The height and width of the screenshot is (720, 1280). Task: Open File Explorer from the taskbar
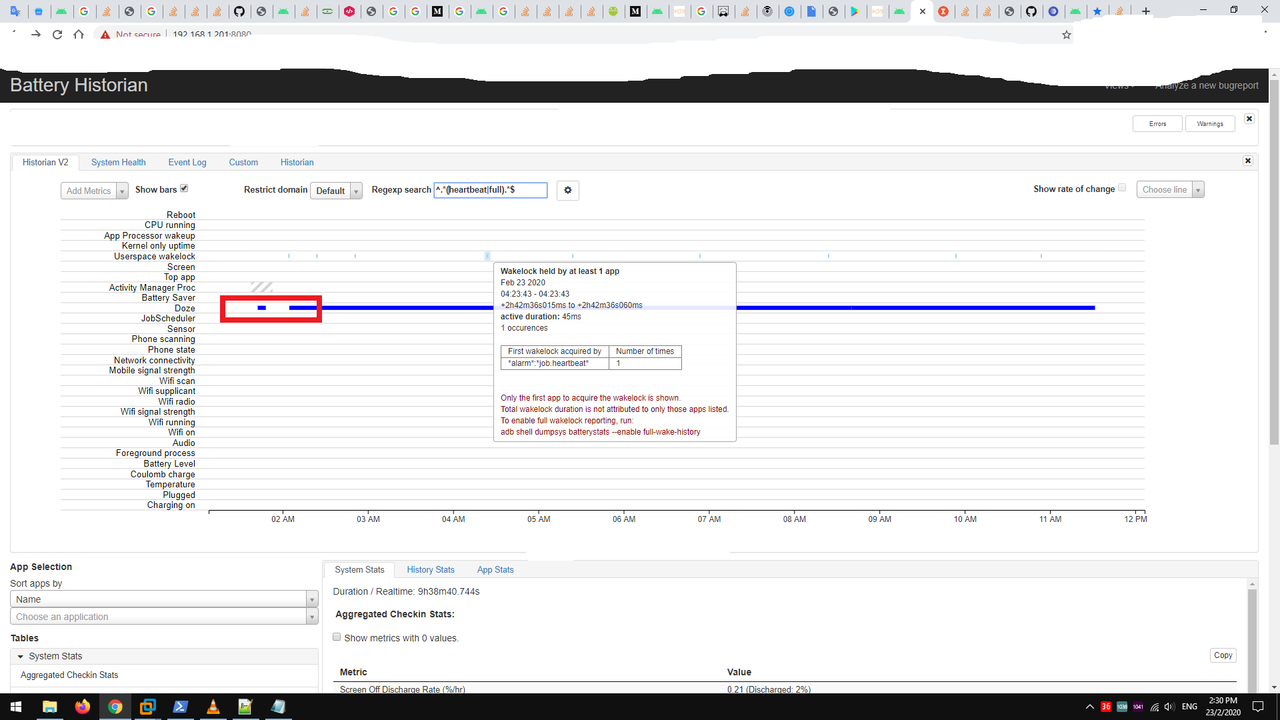click(49, 706)
